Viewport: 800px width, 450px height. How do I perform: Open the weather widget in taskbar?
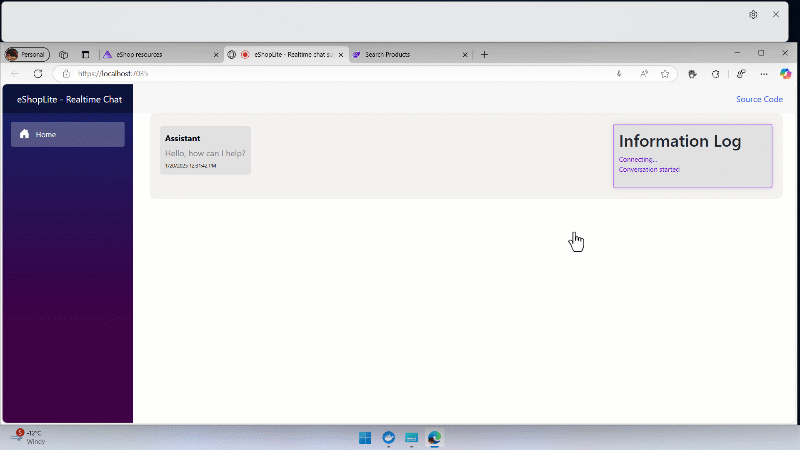tap(30, 437)
